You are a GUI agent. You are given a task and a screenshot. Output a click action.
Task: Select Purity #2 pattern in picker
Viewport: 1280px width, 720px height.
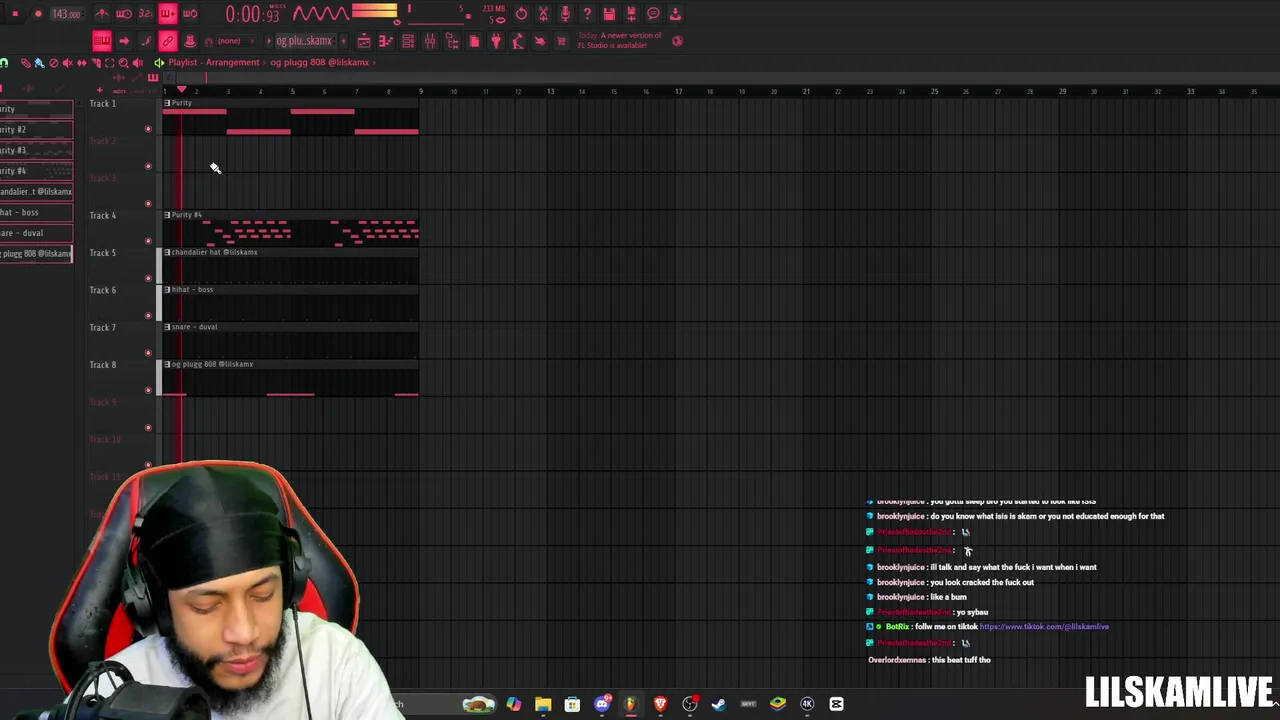pyautogui.click(x=36, y=129)
